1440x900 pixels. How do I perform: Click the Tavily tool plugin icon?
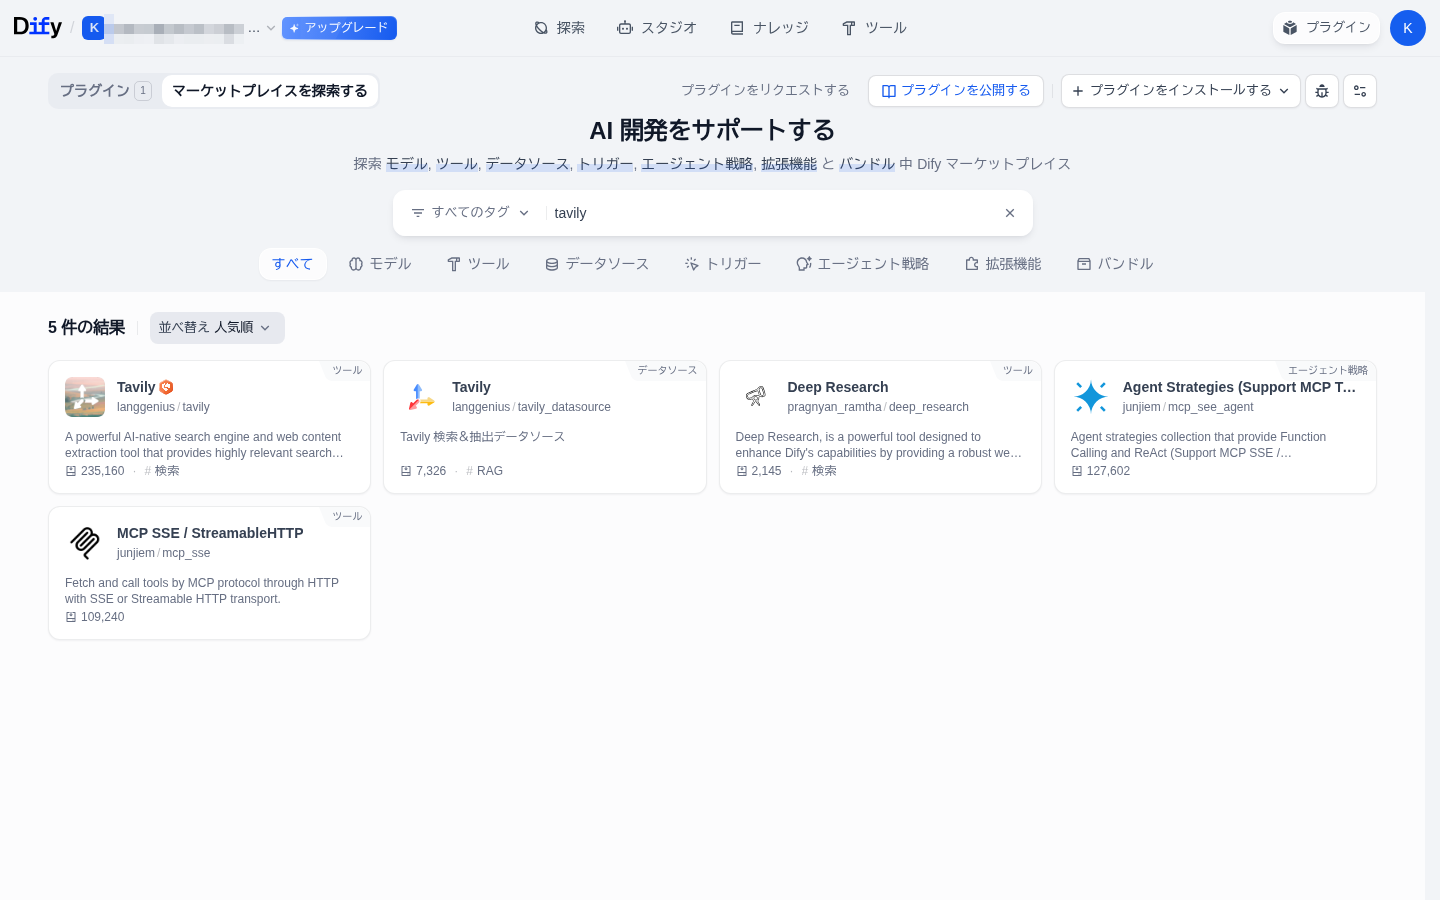tap(85, 397)
